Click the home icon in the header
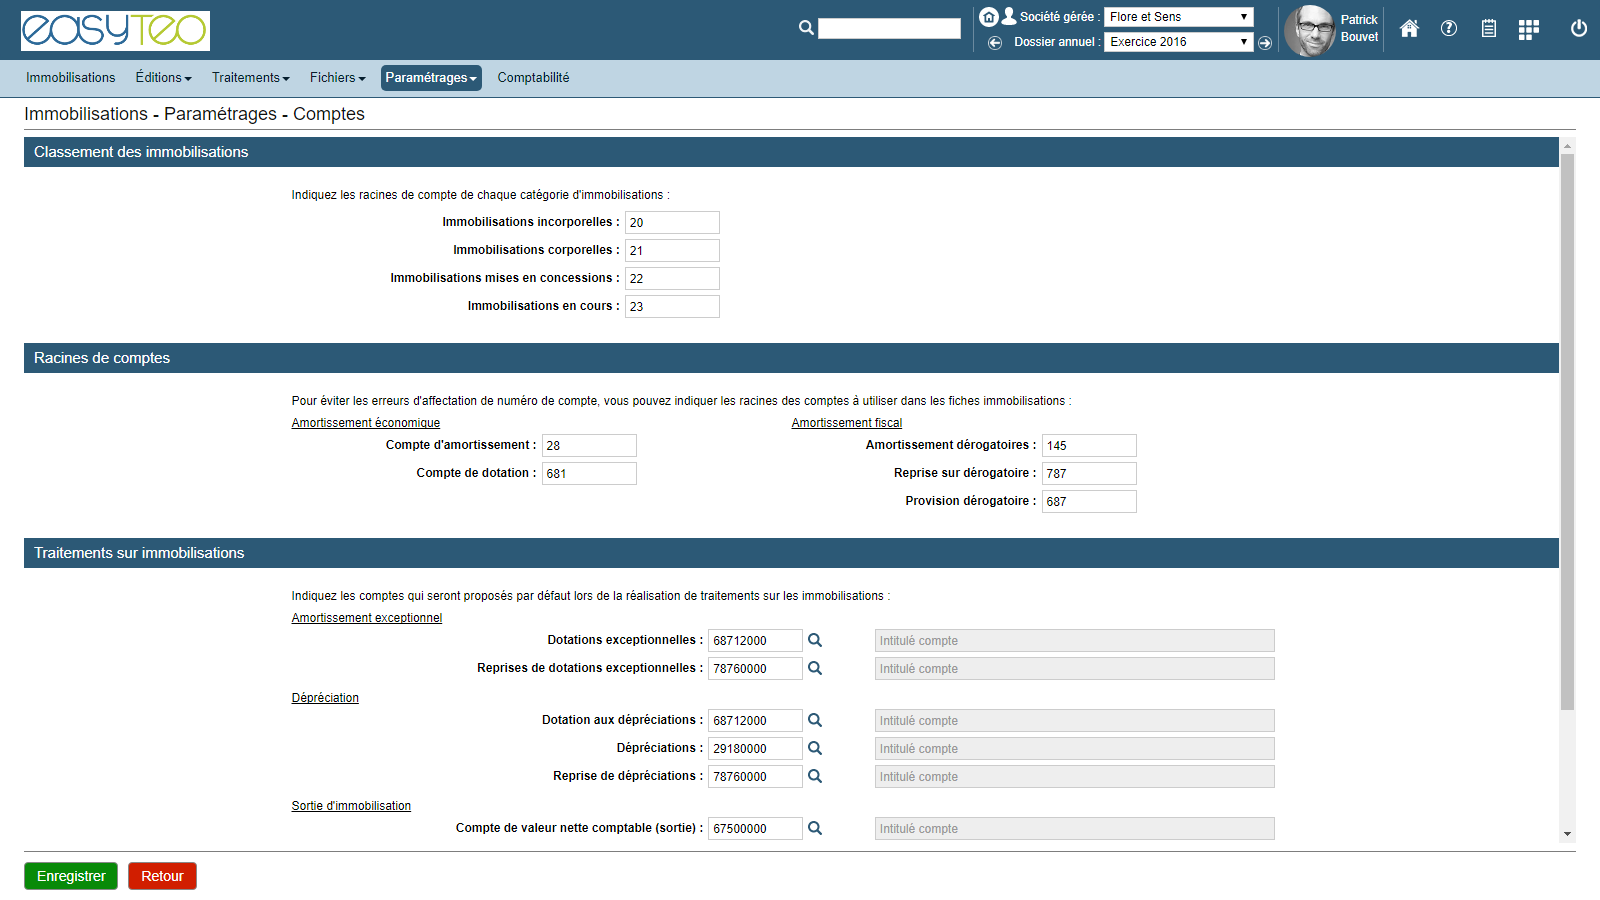 [x=1409, y=29]
